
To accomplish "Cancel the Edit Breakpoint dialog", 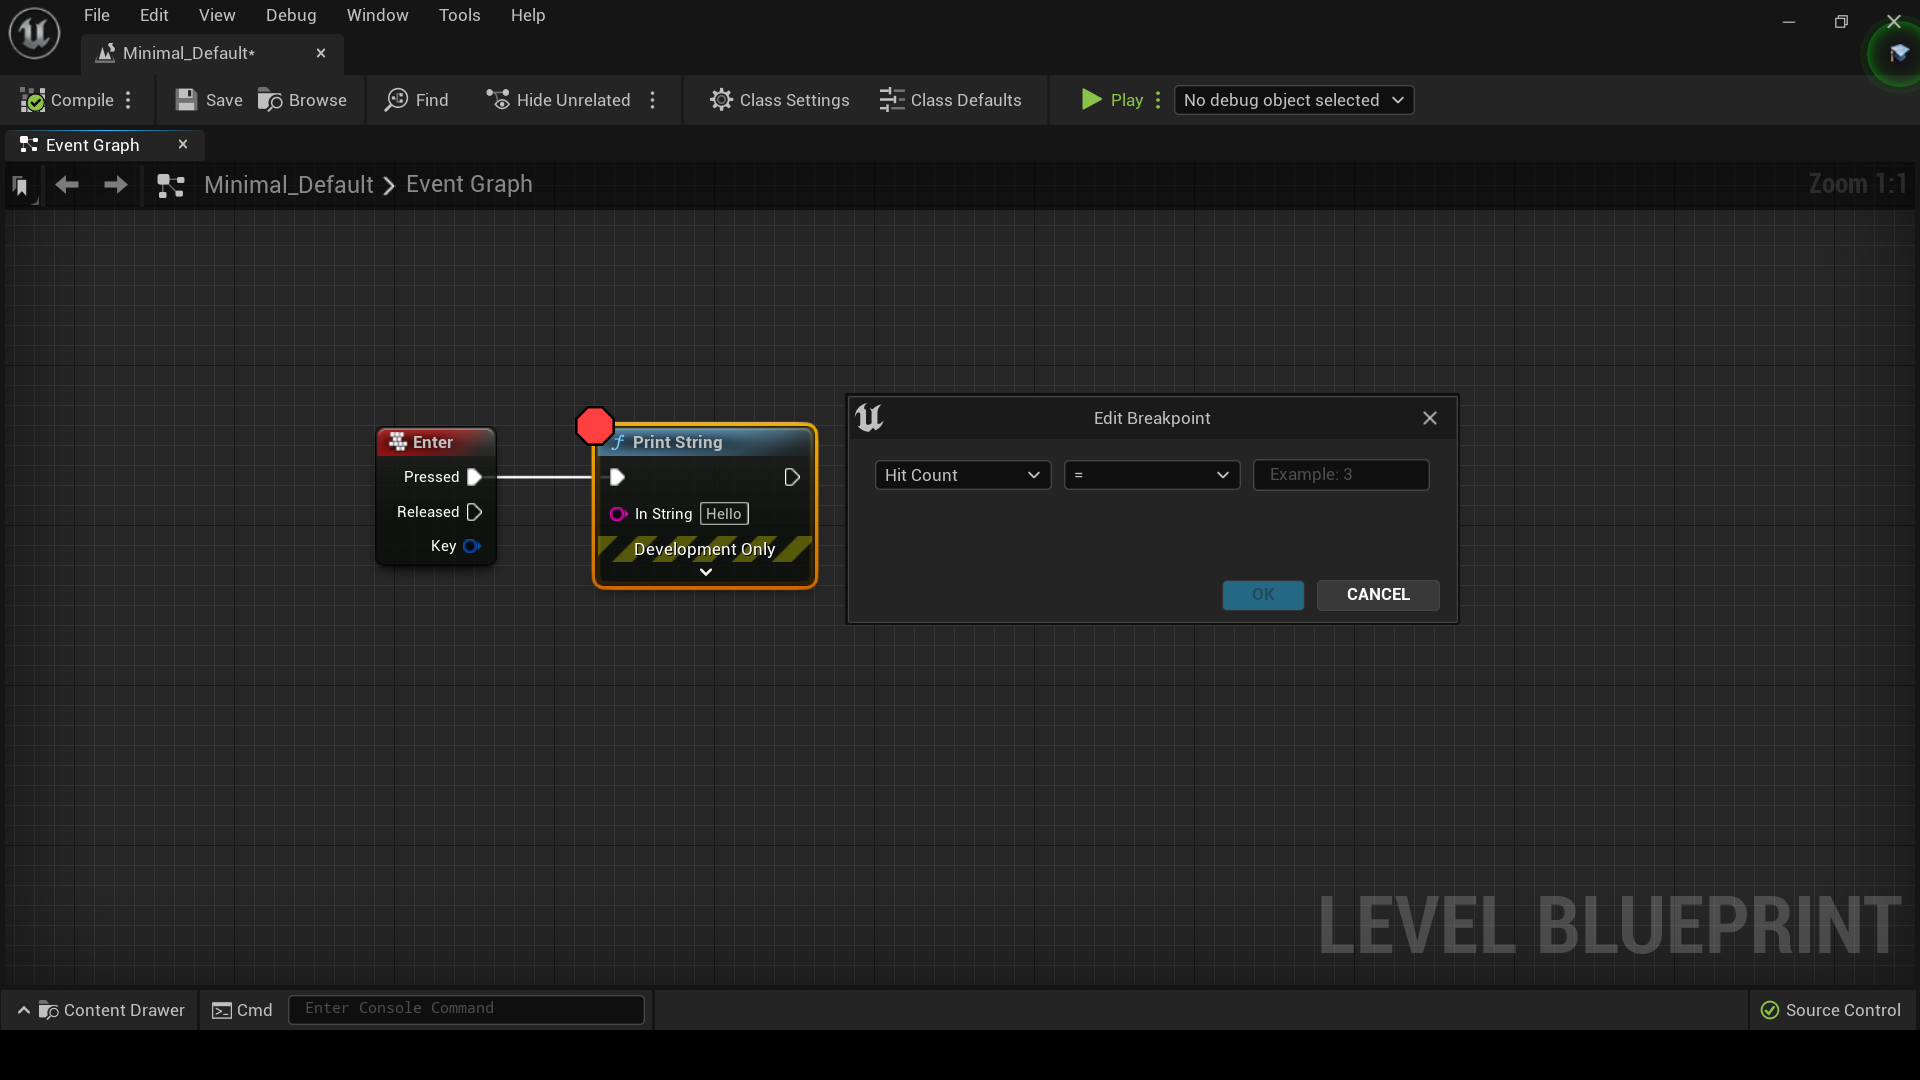I will coord(1378,595).
